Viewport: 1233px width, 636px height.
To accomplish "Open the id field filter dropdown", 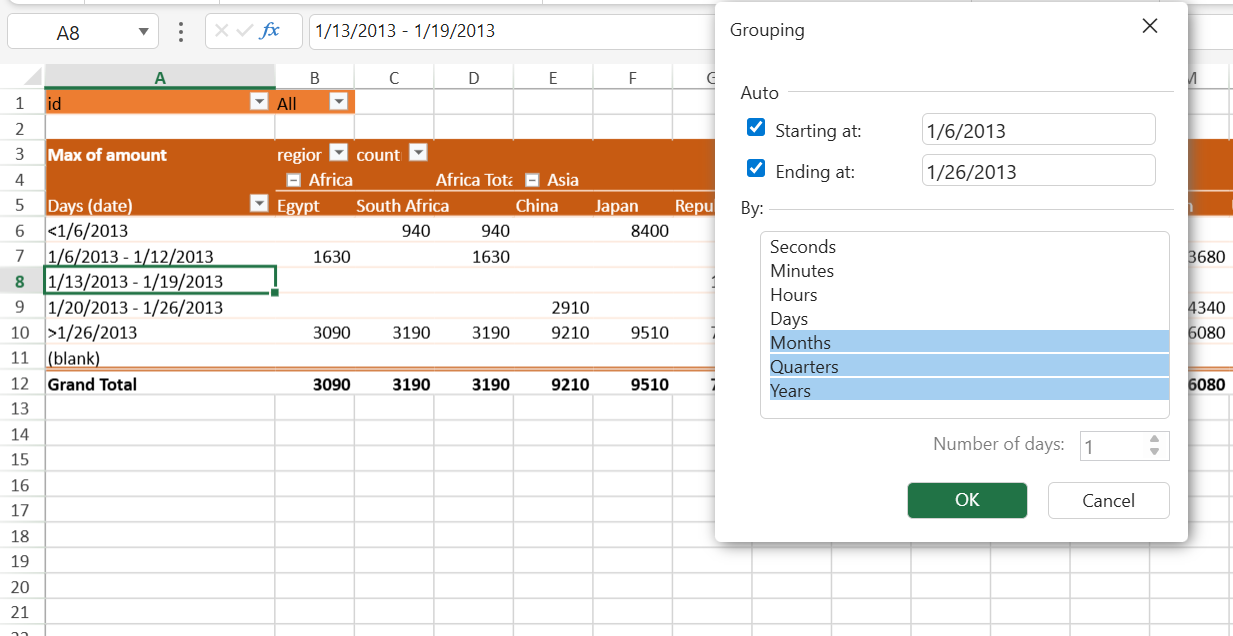I will [x=259, y=102].
